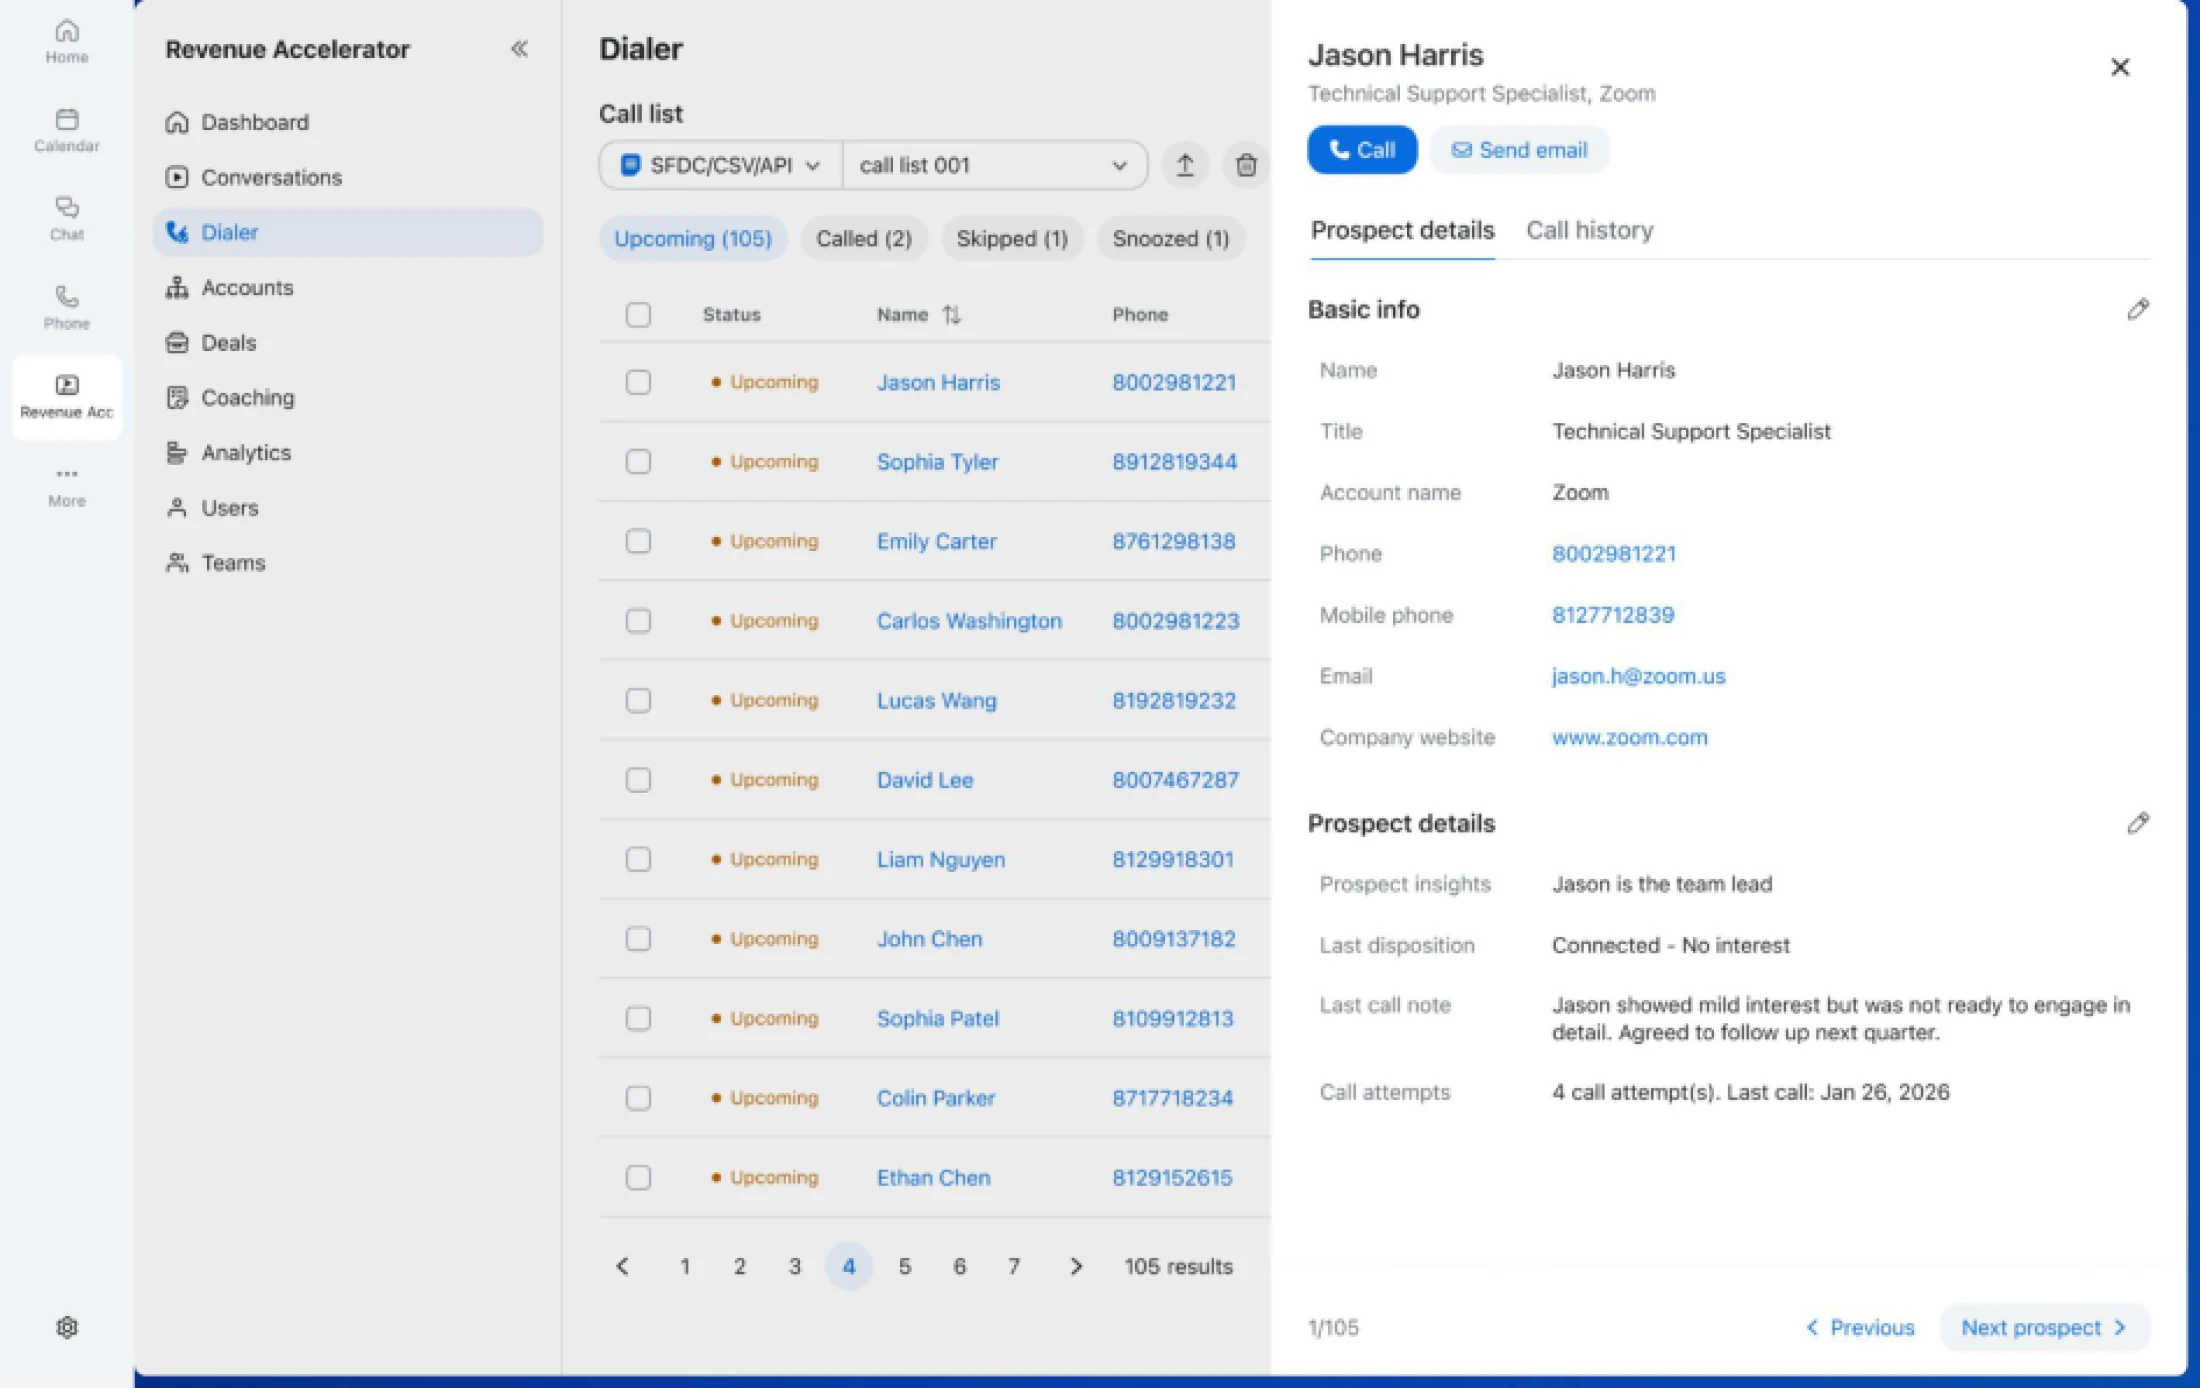Screen dimensions: 2200x1388
Task: Check the box for Emily Carter
Action: click(638, 541)
